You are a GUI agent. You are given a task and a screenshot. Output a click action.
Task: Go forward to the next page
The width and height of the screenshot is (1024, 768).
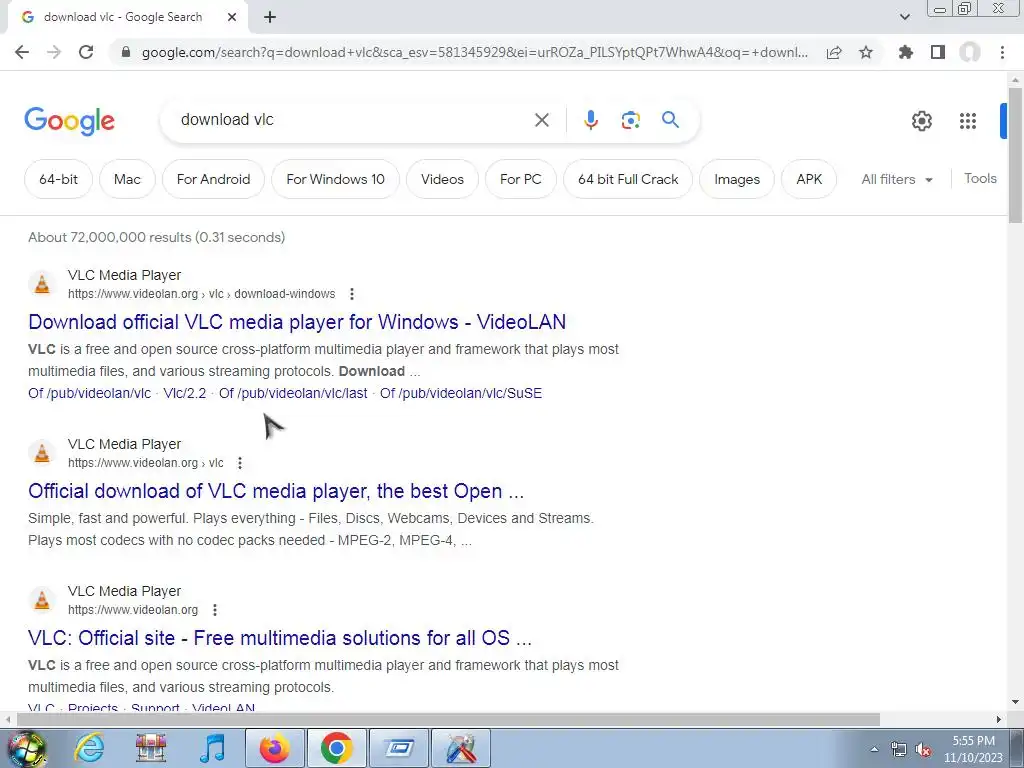pyautogui.click(x=54, y=52)
